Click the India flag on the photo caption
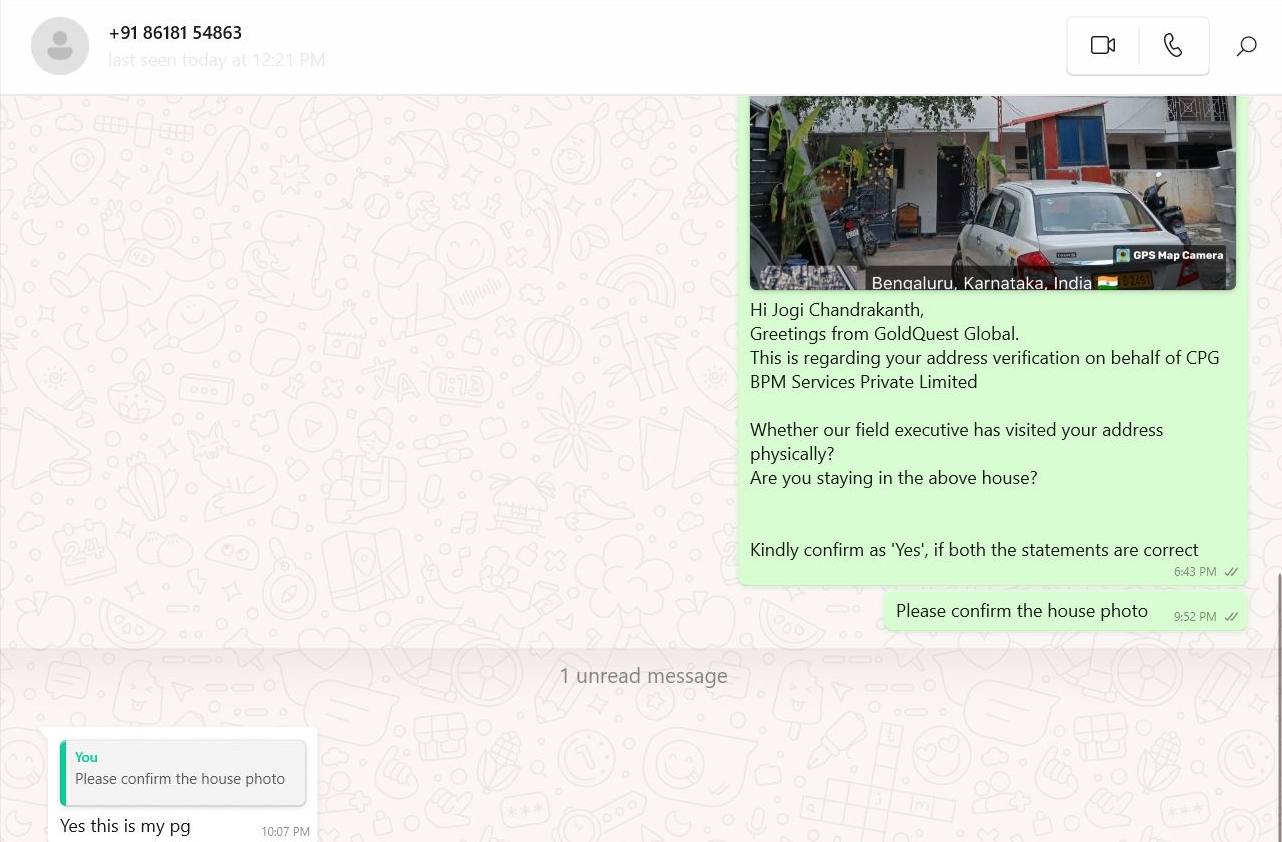This screenshot has height=842, width=1282. point(1107,283)
